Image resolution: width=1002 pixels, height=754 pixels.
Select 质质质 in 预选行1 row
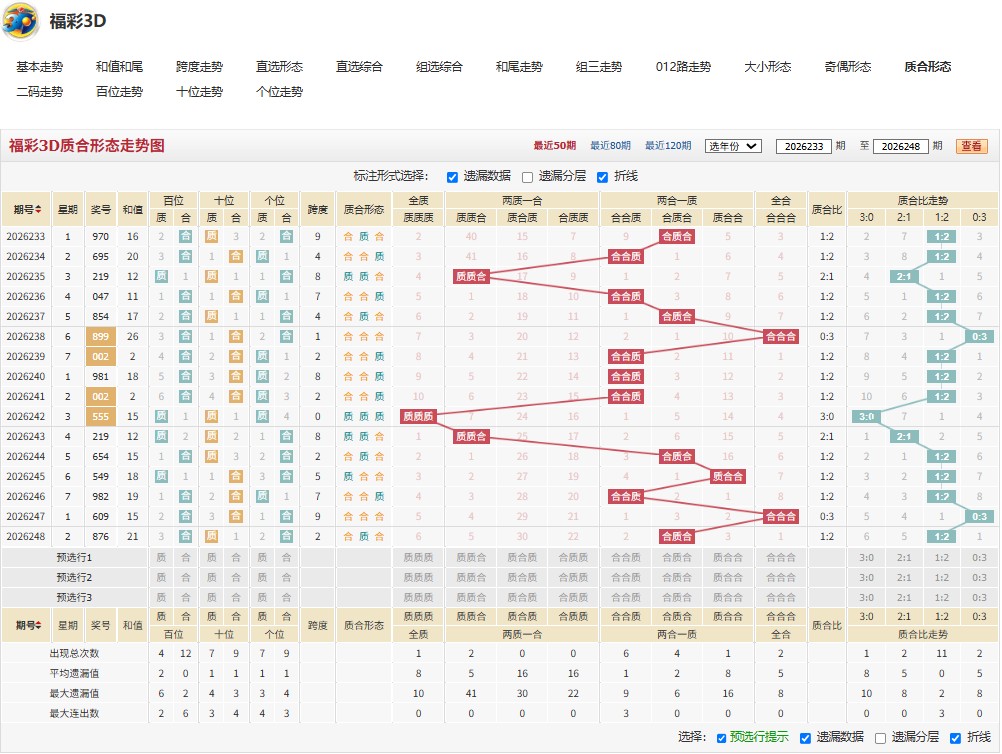coord(418,558)
